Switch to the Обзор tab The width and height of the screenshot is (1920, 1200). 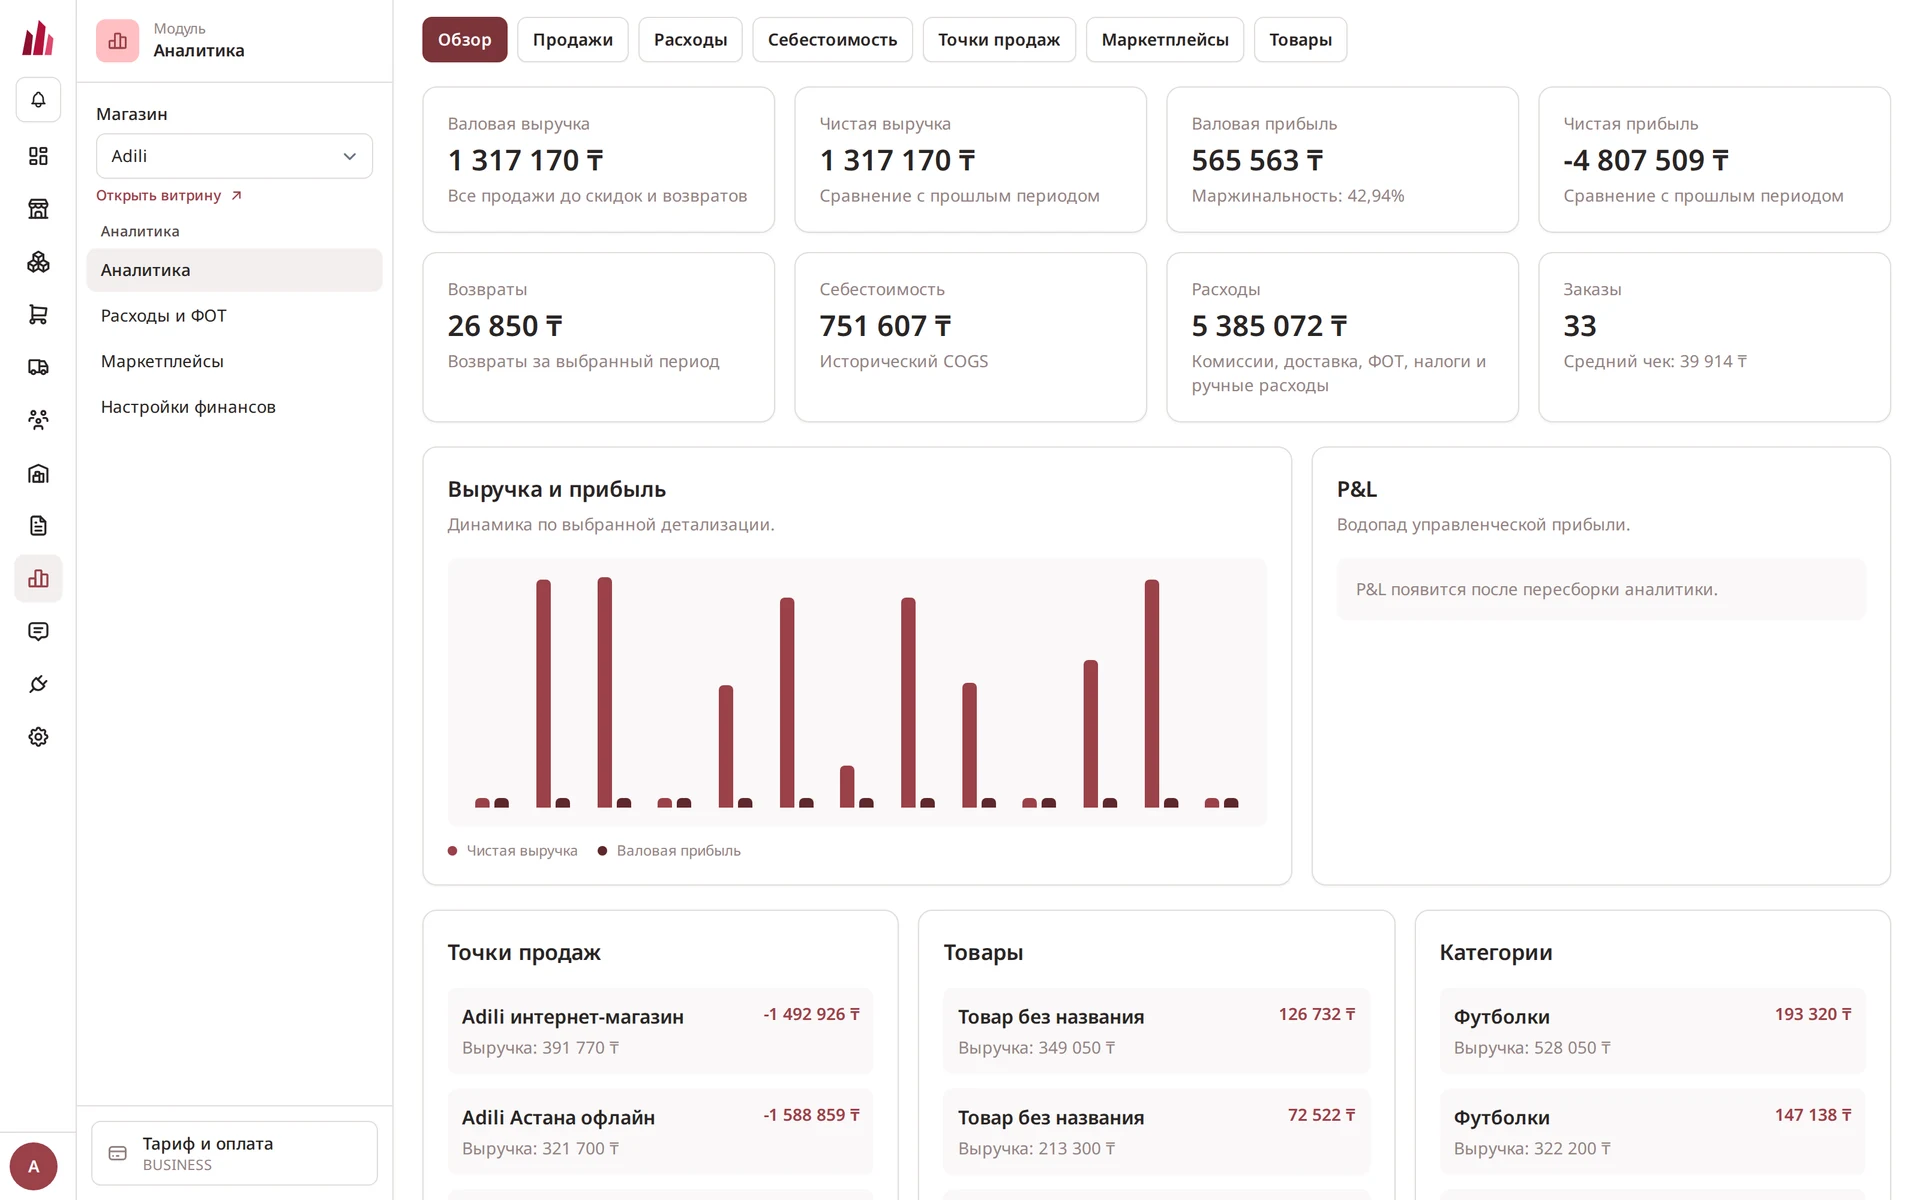tap(464, 40)
